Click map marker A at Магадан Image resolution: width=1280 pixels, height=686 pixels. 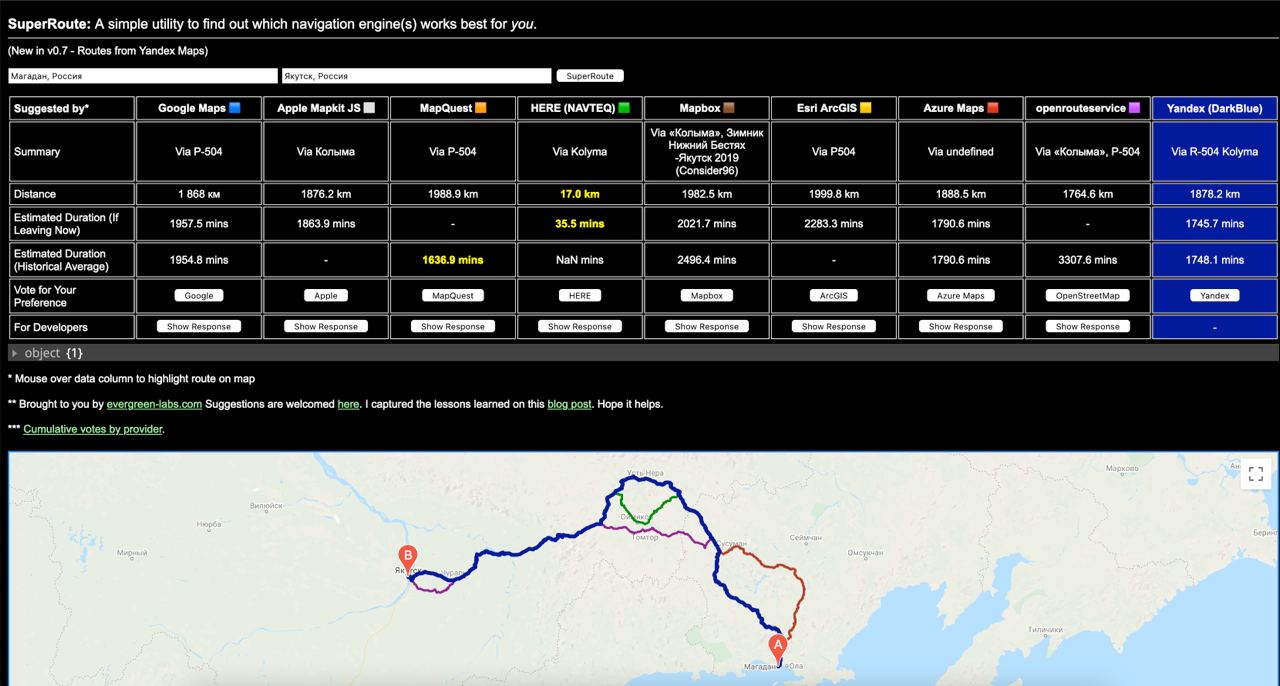point(778,650)
